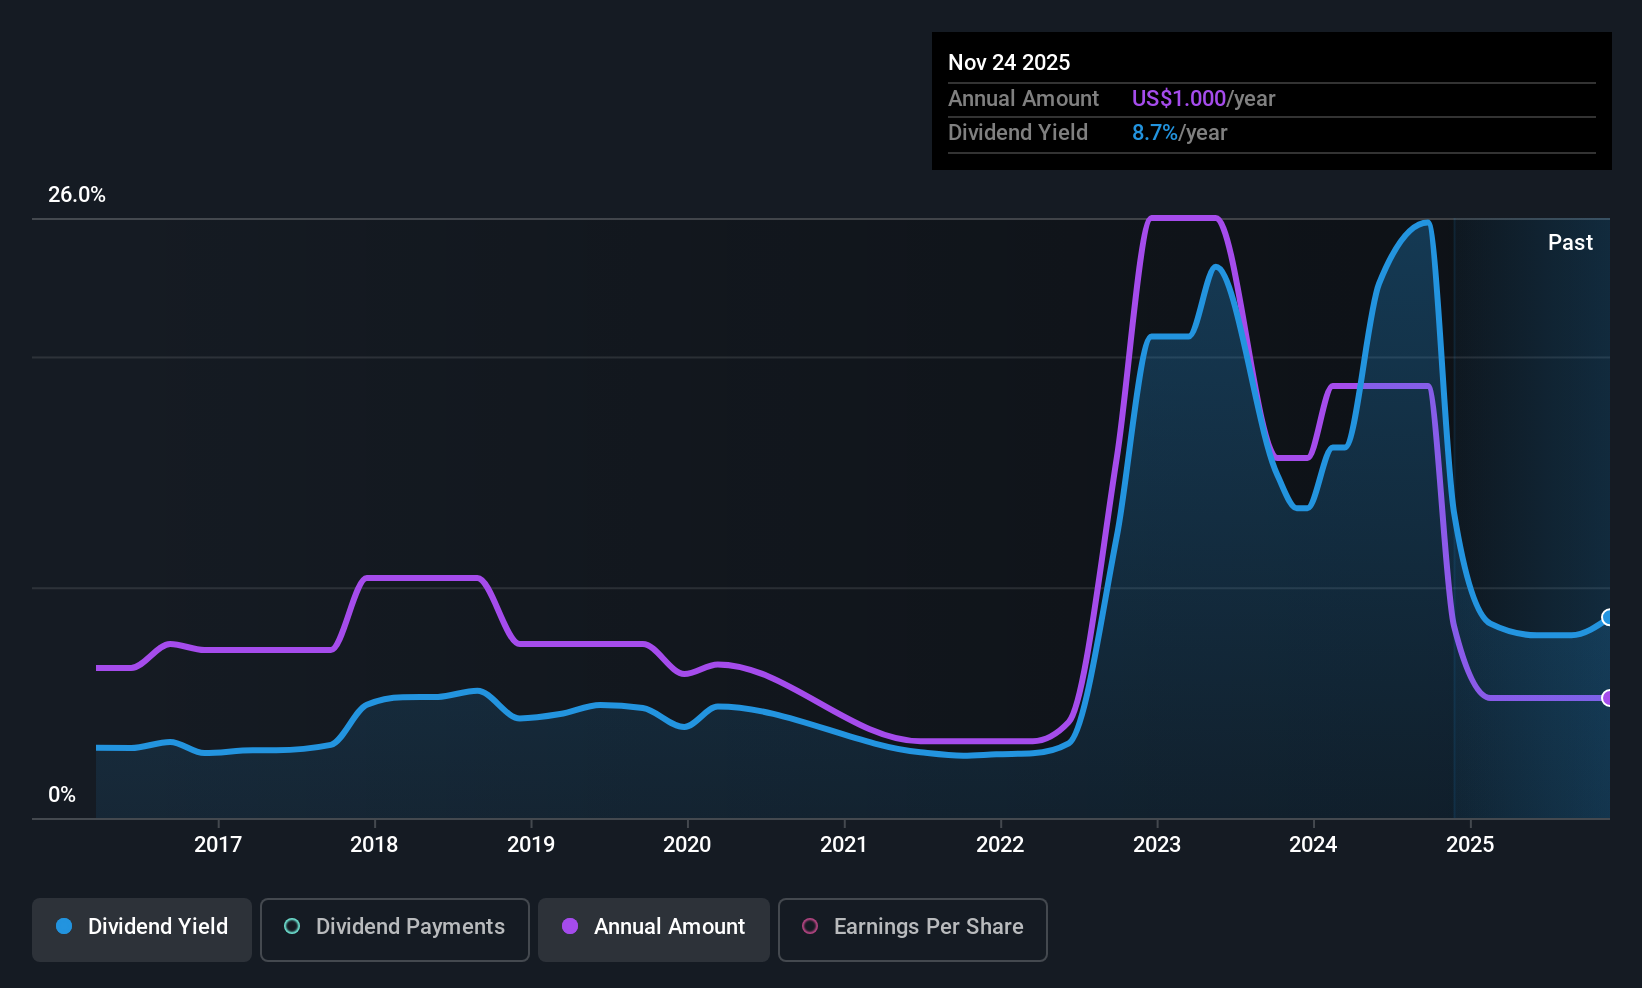1642x988 pixels.
Task: Click the blue Dividend Yield legend dot
Action: [64, 926]
